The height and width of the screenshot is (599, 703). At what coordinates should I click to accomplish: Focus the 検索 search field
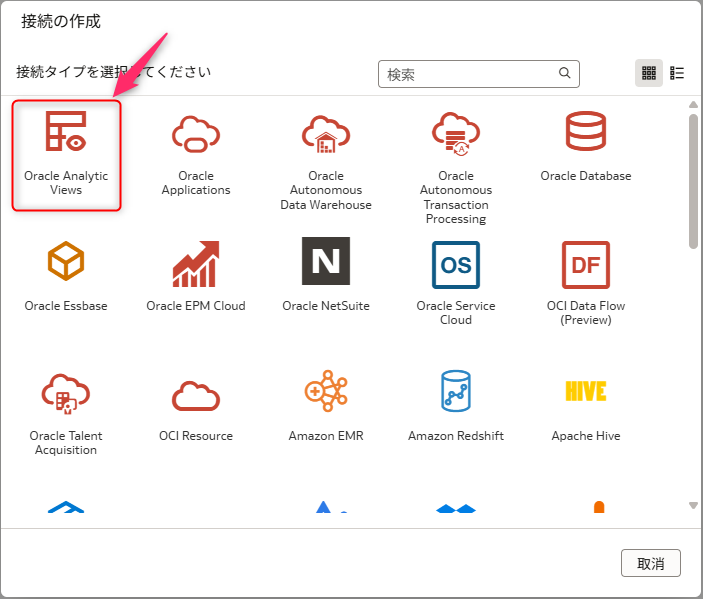[479, 74]
